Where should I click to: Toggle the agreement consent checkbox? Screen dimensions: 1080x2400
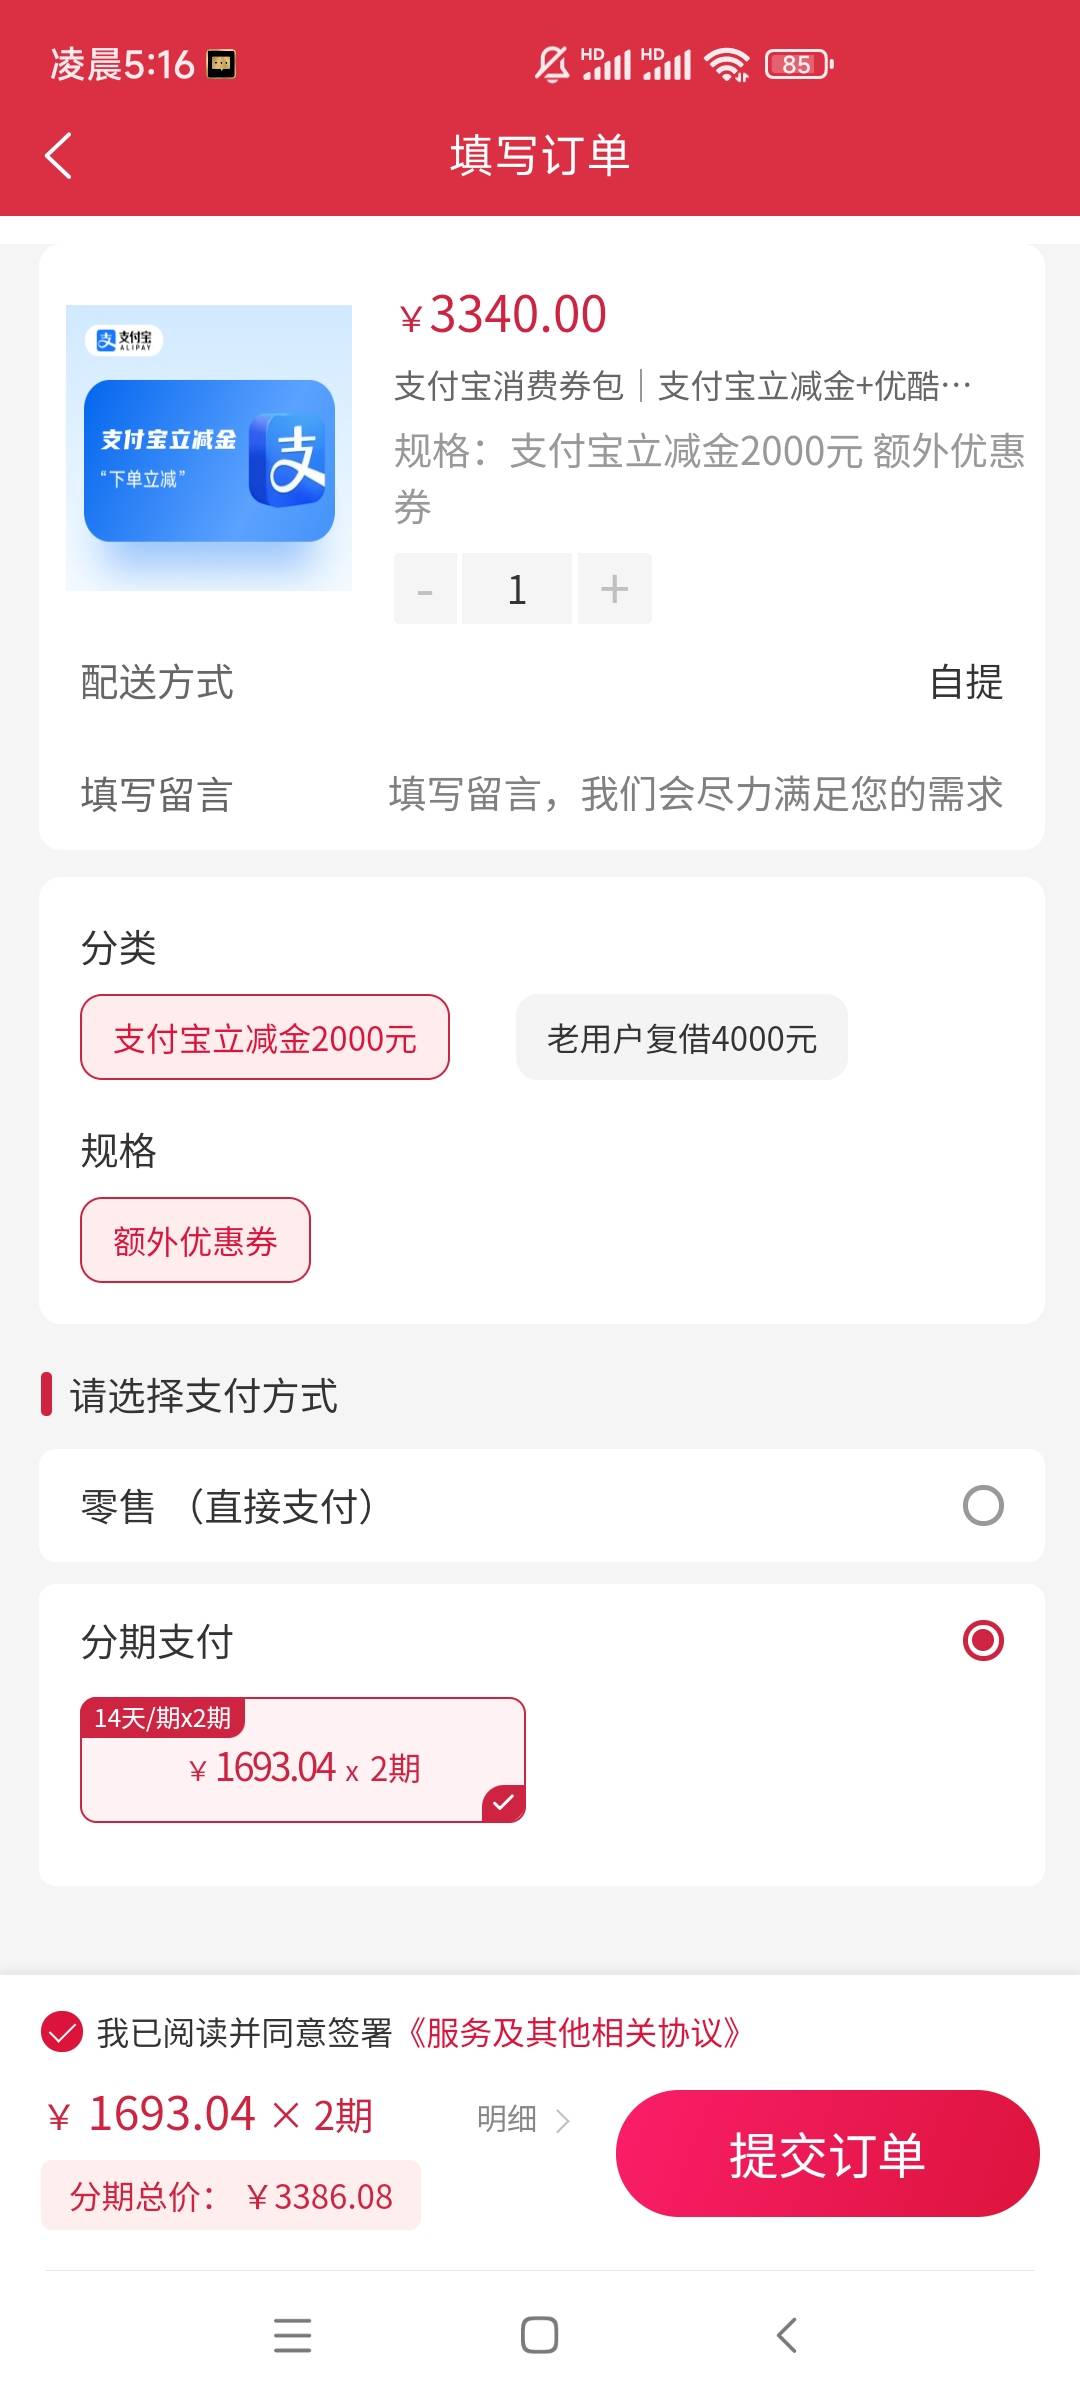coord(62,2032)
